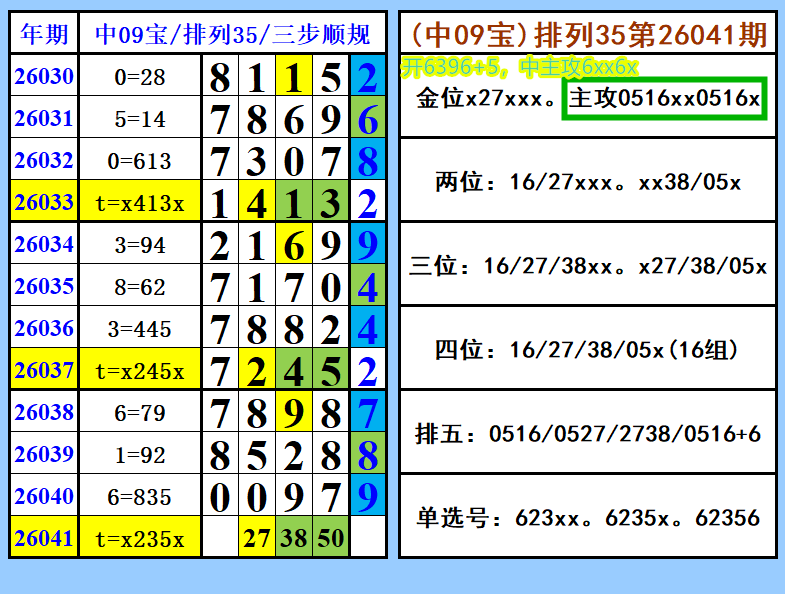Click the blue 9 in row 26040

(367, 496)
